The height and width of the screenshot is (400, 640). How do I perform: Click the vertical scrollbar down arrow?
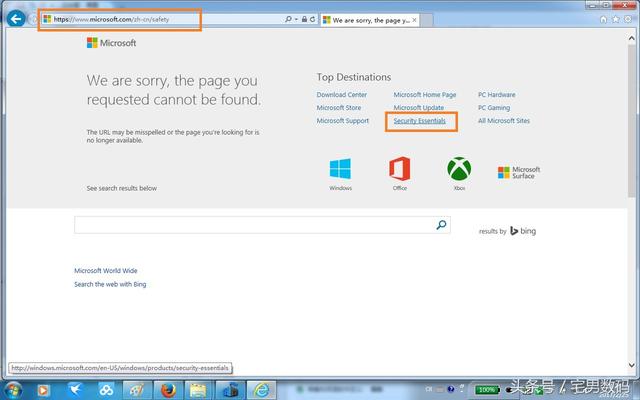click(x=631, y=365)
